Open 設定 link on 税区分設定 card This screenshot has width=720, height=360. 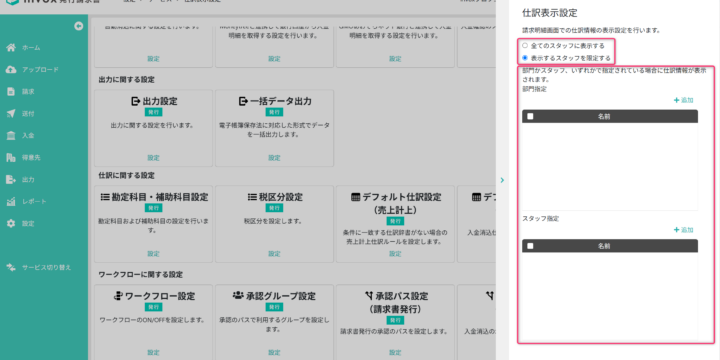click(274, 253)
